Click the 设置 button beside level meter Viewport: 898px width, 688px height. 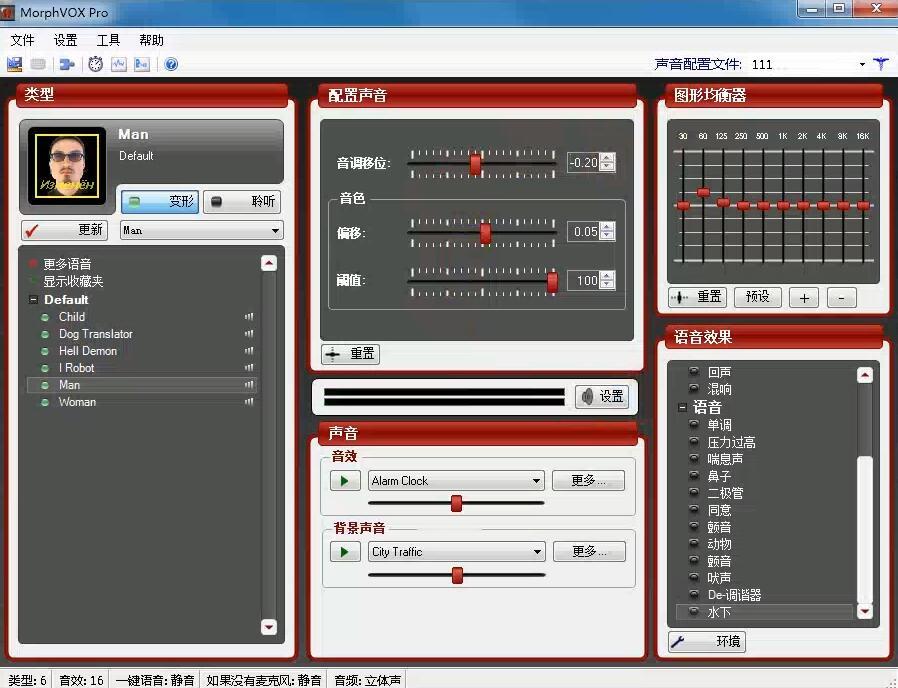coord(602,396)
